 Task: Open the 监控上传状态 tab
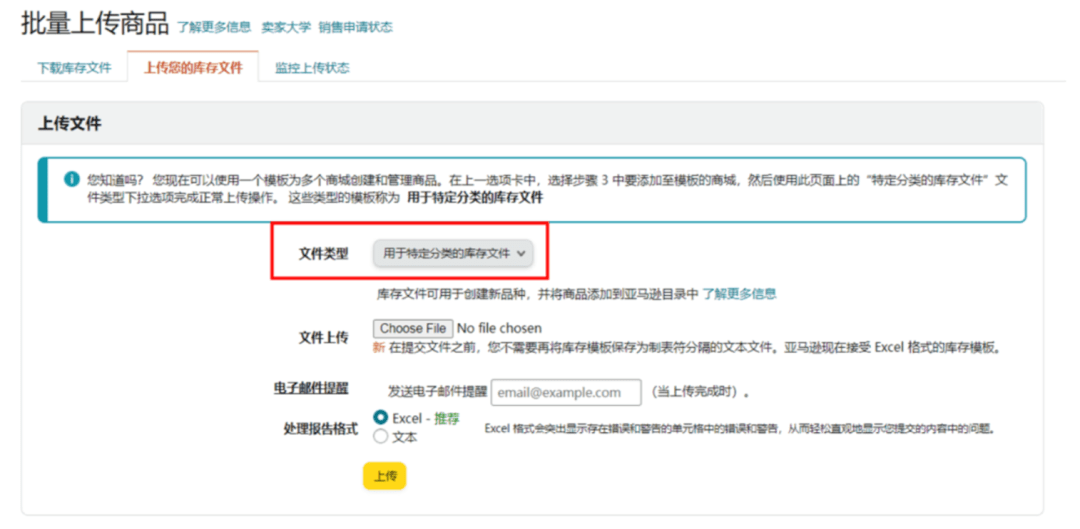point(312,68)
